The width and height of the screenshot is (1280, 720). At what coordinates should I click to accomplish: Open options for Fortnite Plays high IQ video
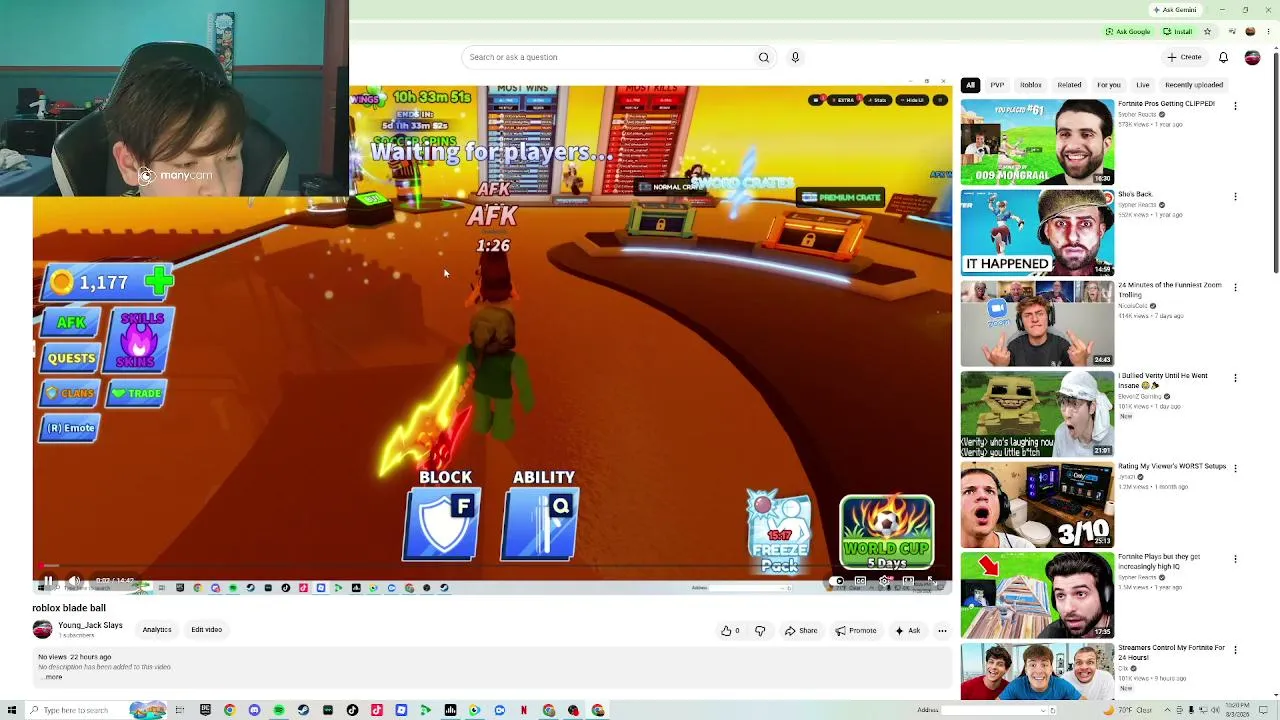(1235, 559)
